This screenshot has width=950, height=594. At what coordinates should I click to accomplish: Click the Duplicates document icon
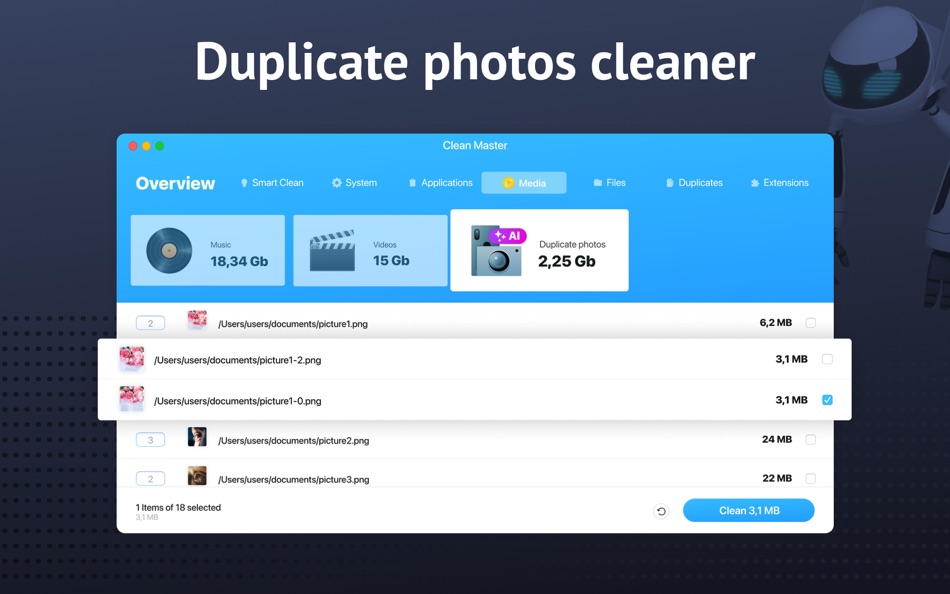[x=669, y=182]
